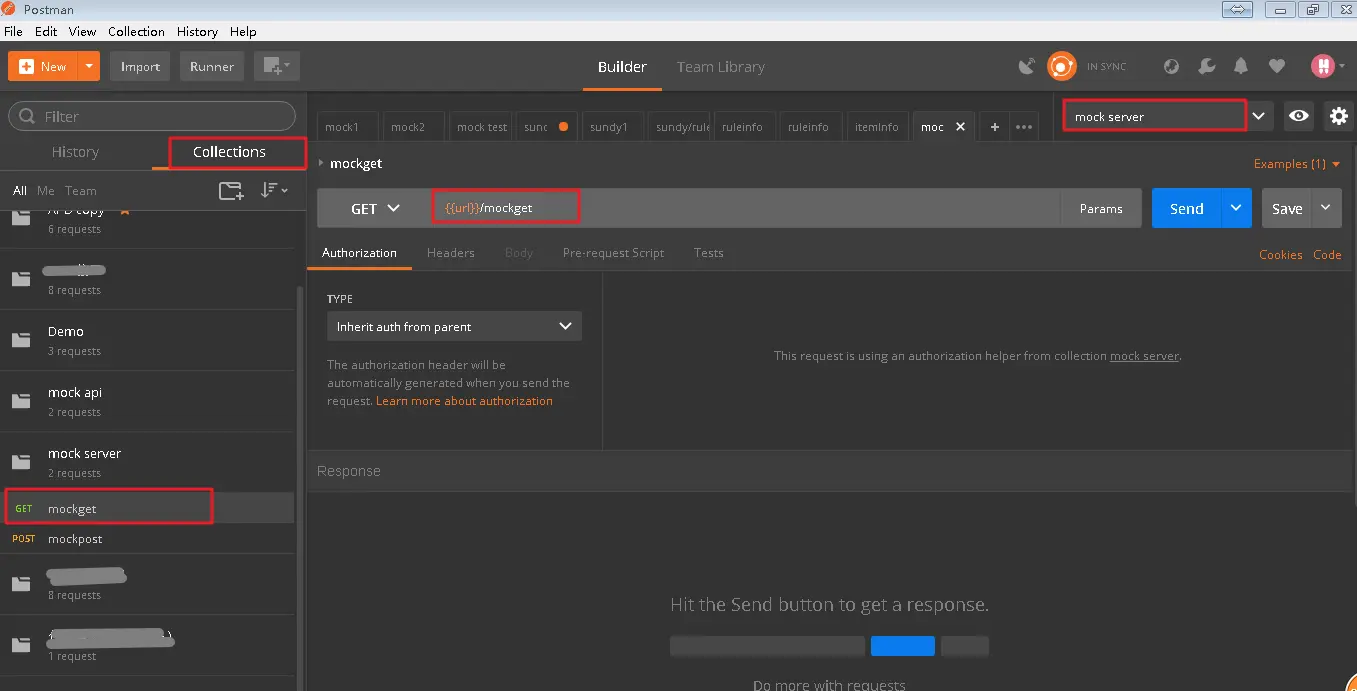This screenshot has width=1357, height=691.
Task: Open the Inherit auth from parent dropdown
Action: pos(454,326)
